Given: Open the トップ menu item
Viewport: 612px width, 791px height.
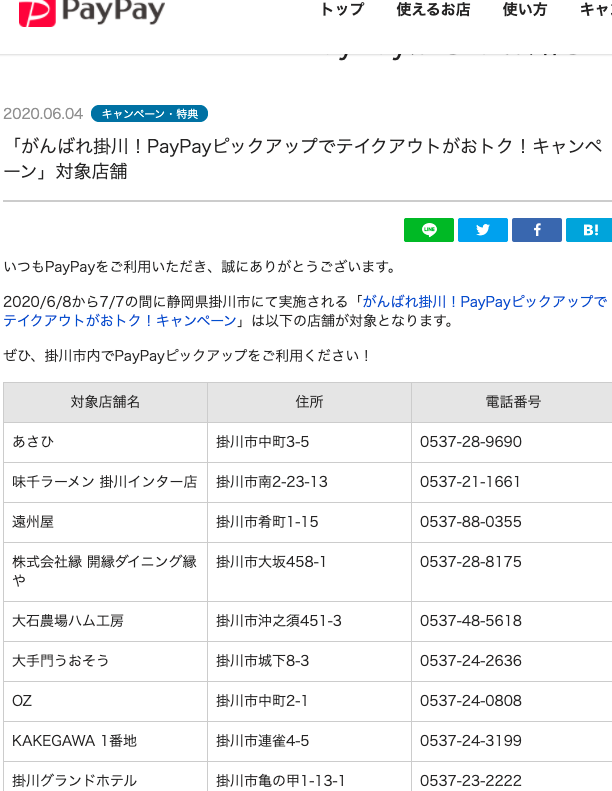Looking at the screenshot, I should pyautogui.click(x=342, y=9).
